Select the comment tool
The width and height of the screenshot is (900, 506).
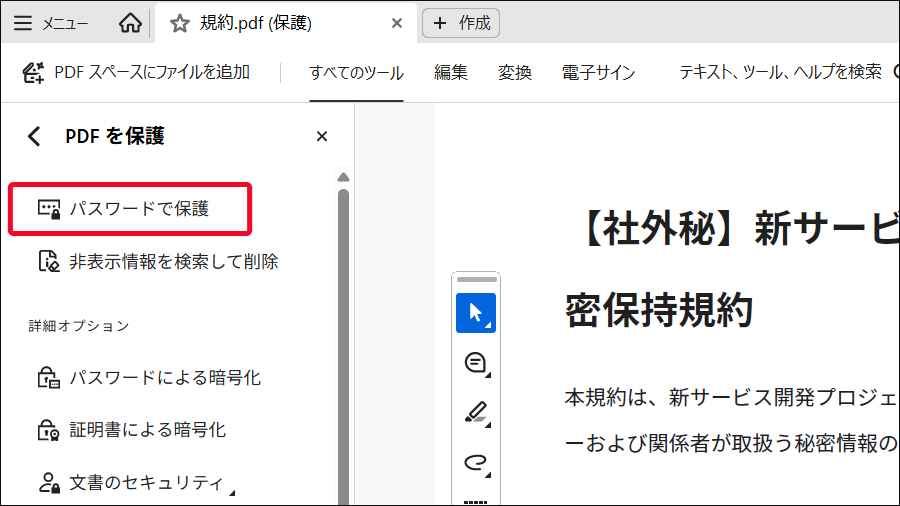476,363
